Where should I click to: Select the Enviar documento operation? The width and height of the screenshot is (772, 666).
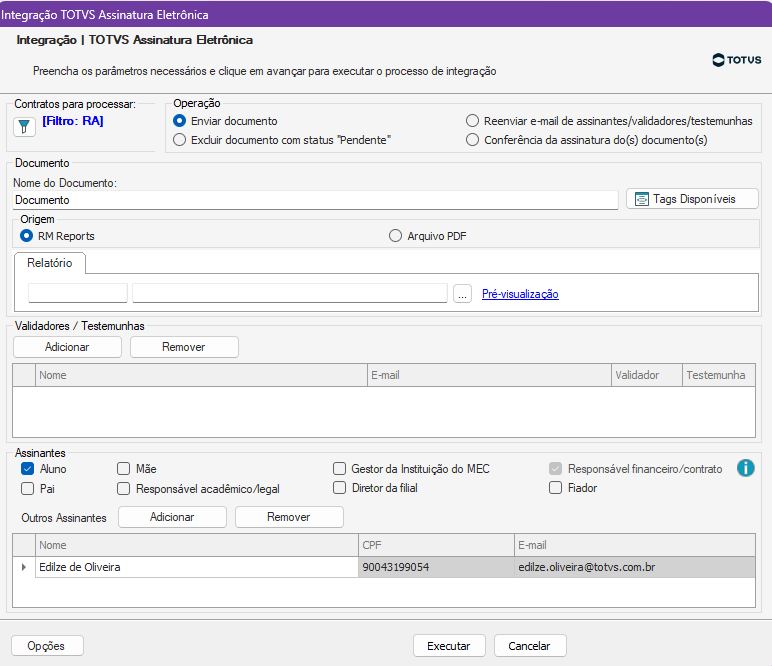pyautogui.click(x=180, y=121)
